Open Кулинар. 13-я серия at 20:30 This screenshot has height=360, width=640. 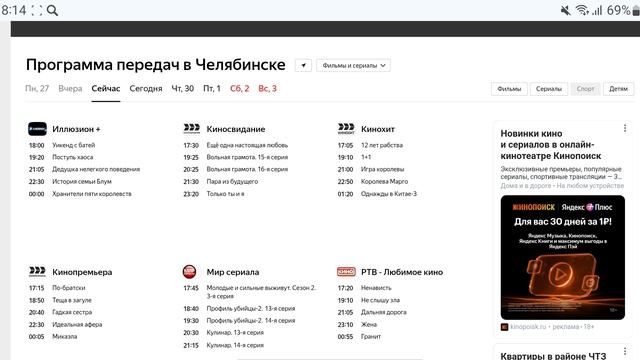pos(235,333)
